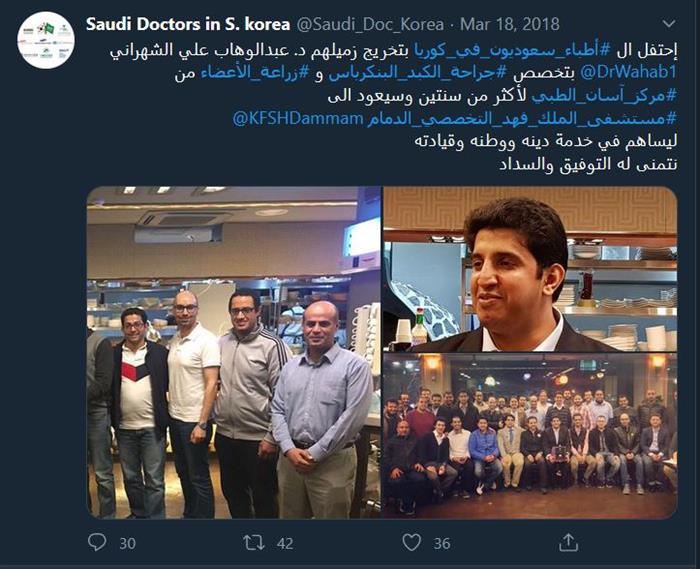Visit the @Saudi_Doc_Korea handle
This screenshot has width=700, height=569.
(x=370, y=25)
